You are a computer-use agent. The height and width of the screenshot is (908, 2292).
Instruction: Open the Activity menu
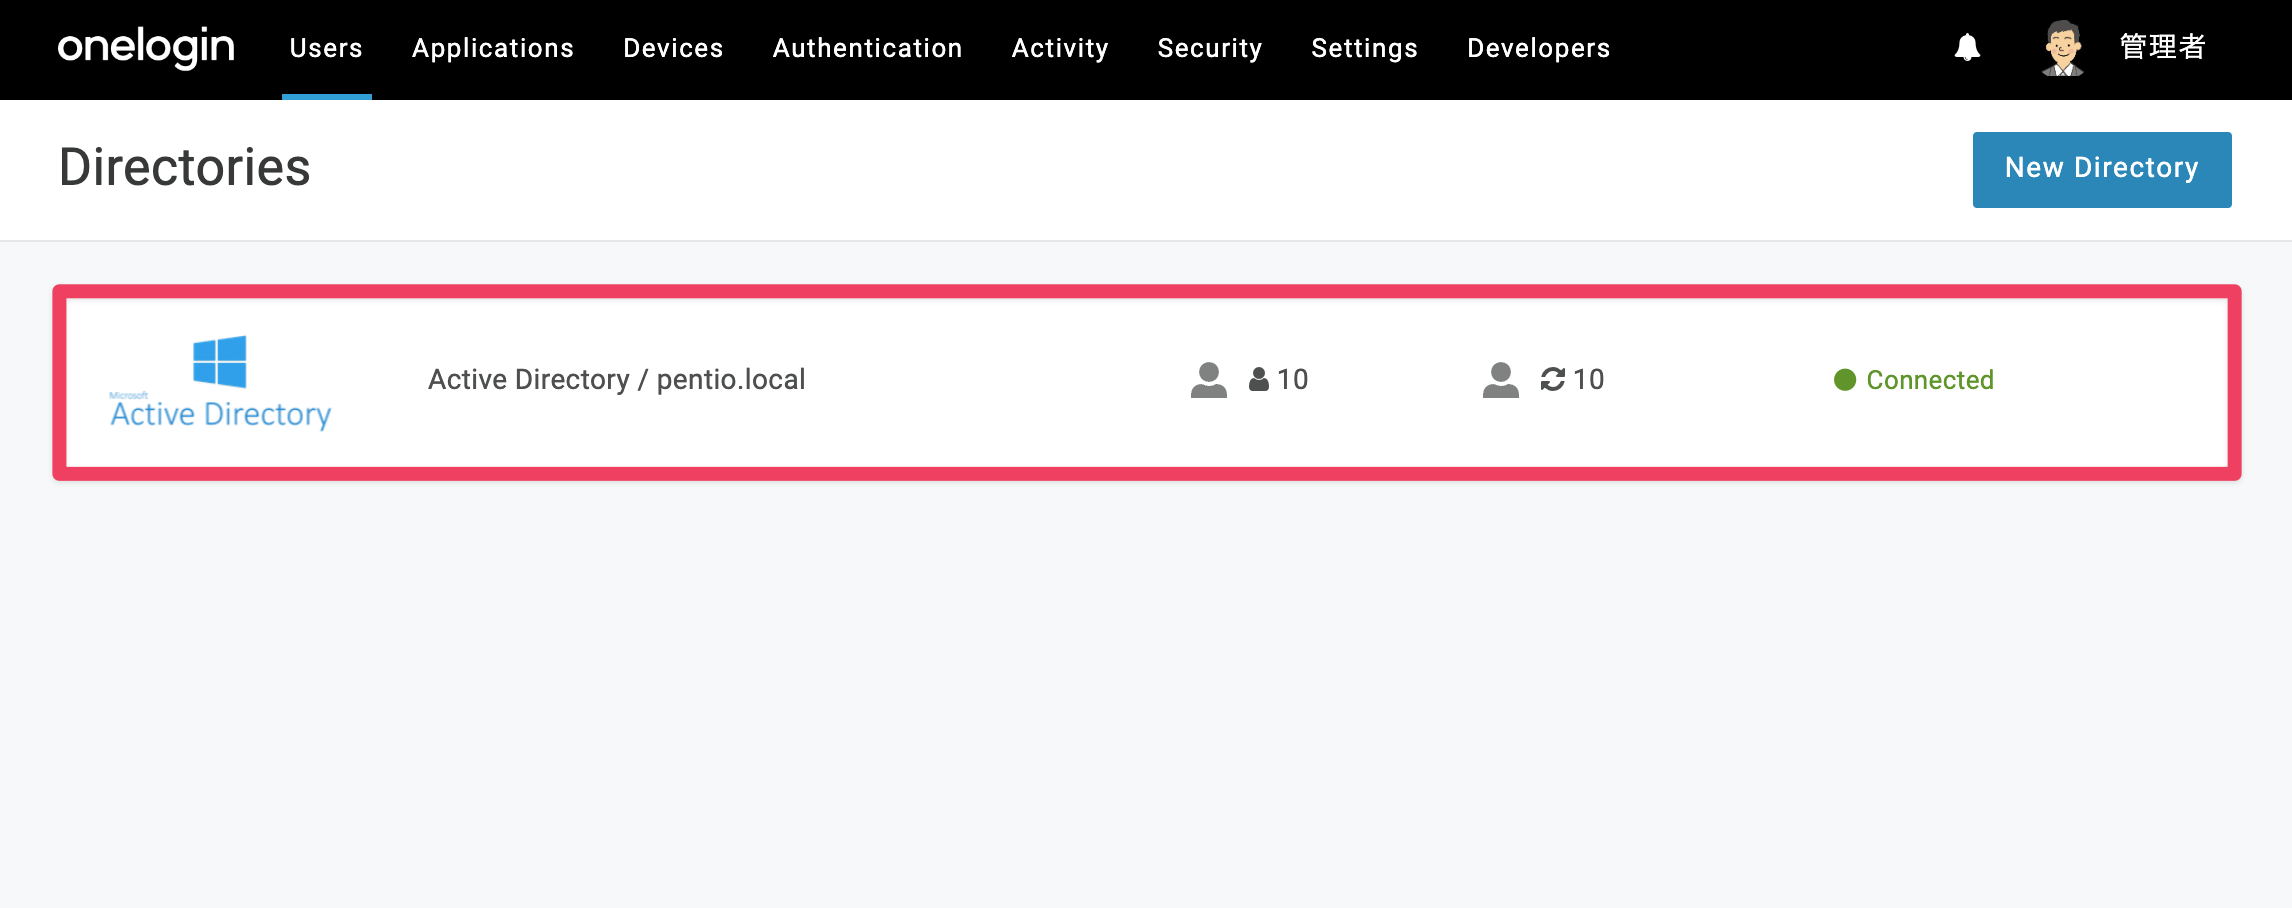click(1060, 48)
